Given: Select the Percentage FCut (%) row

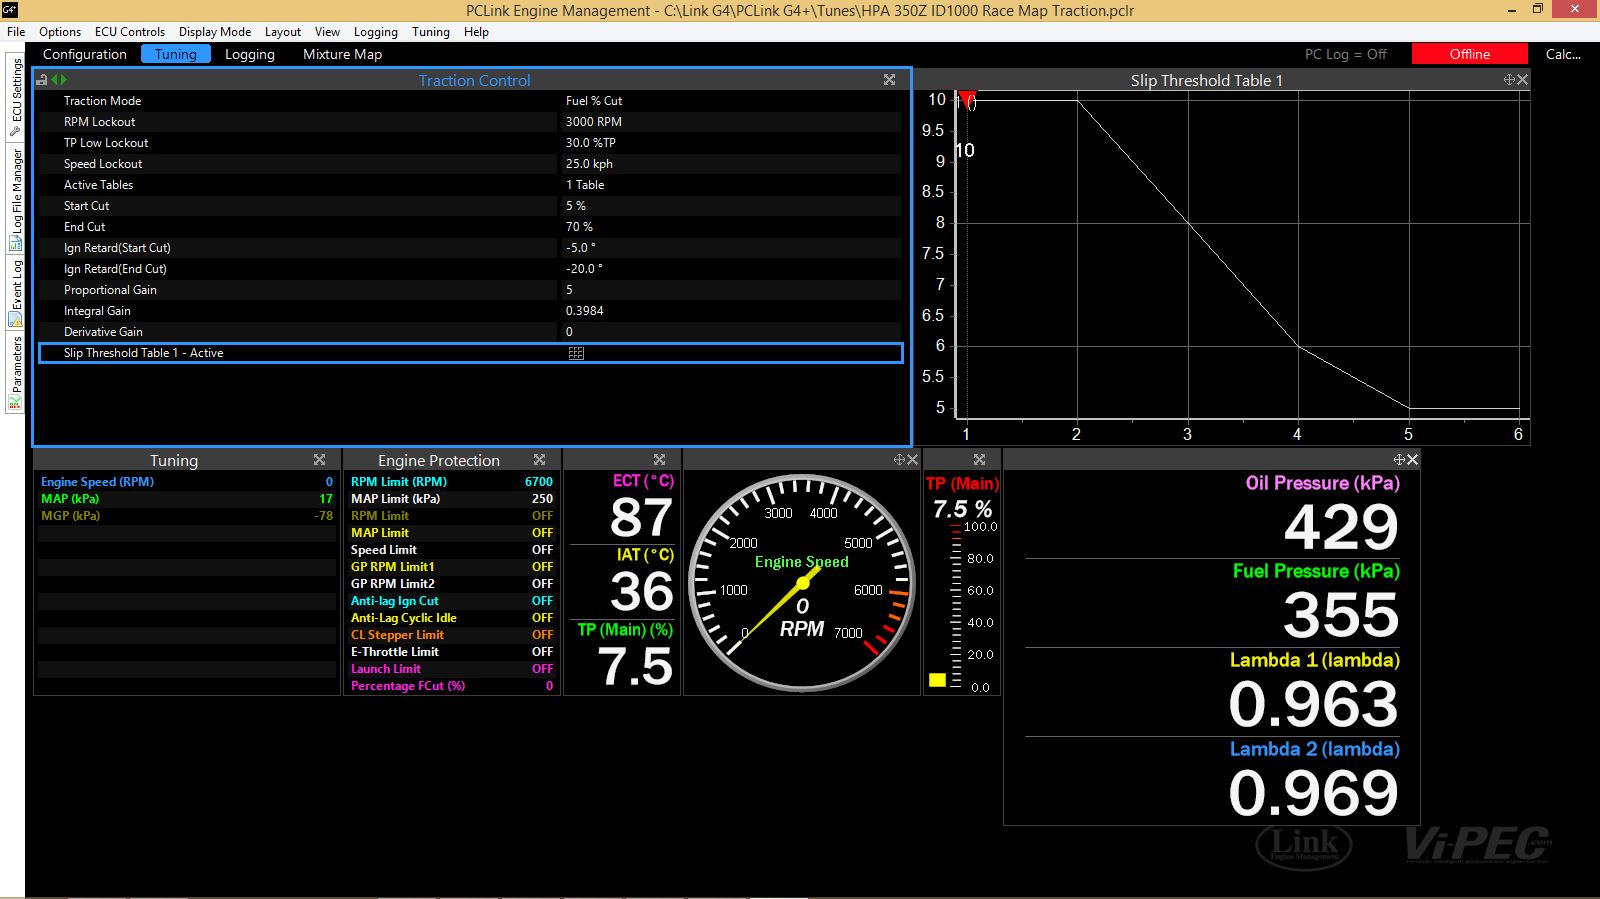Looking at the screenshot, I should point(451,686).
